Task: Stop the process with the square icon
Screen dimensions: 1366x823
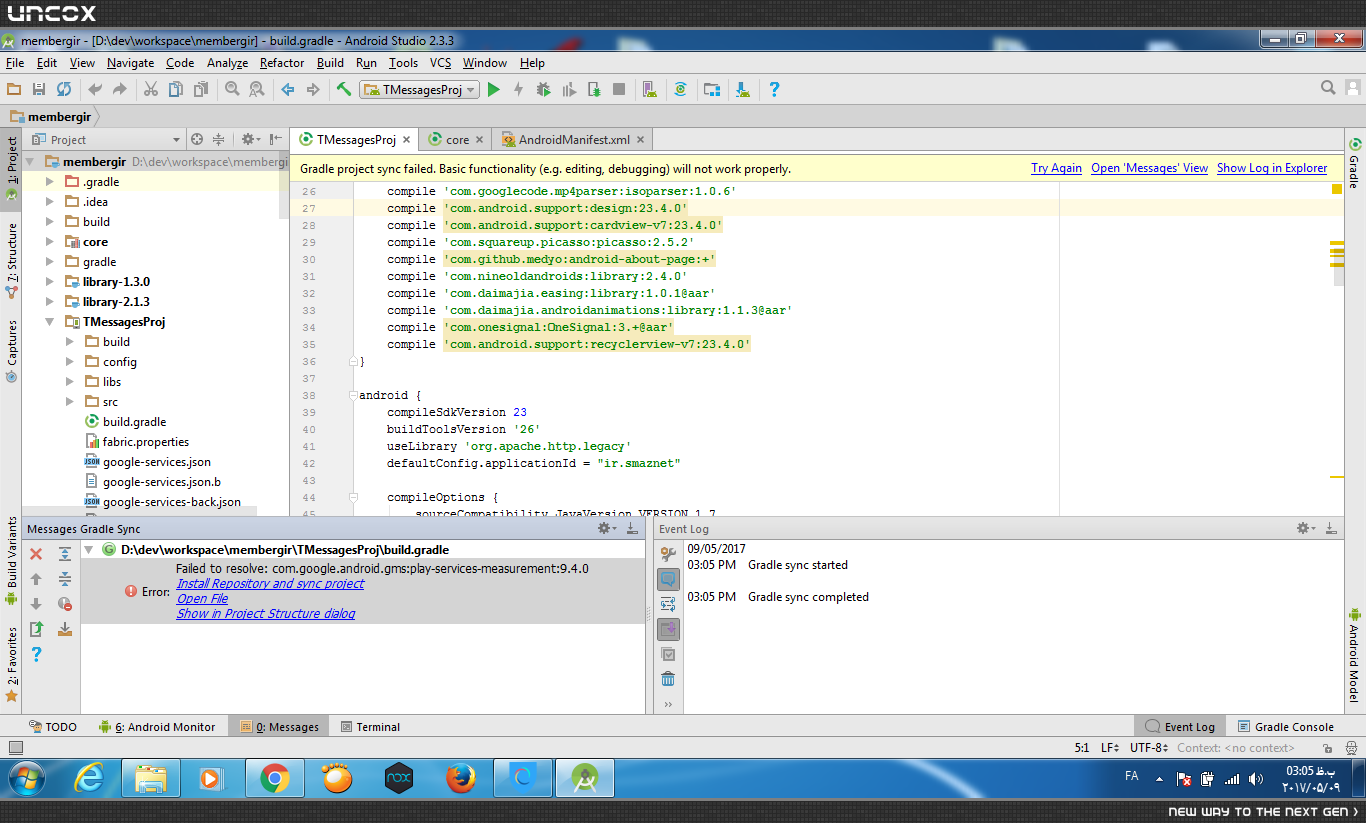Action: click(x=619, y=89)
